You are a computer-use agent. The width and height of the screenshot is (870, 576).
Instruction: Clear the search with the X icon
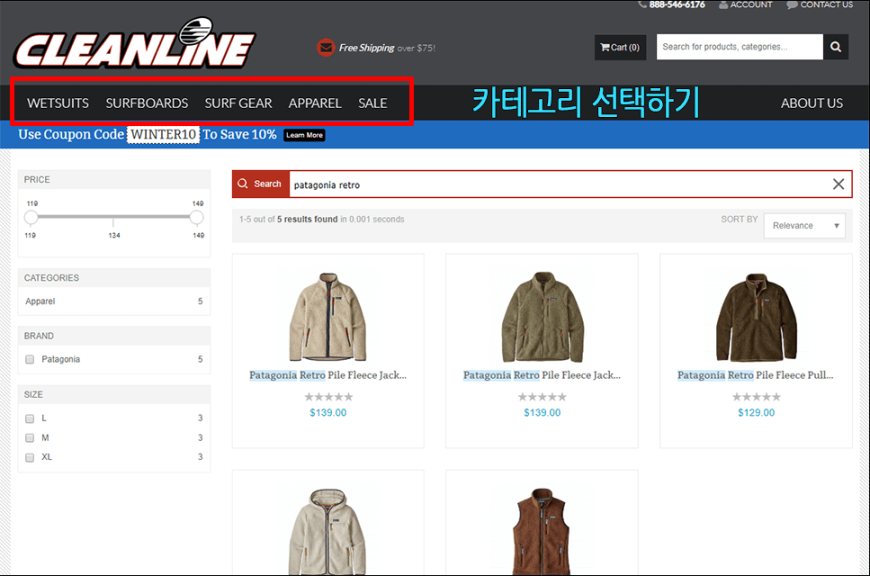point(838,184)
